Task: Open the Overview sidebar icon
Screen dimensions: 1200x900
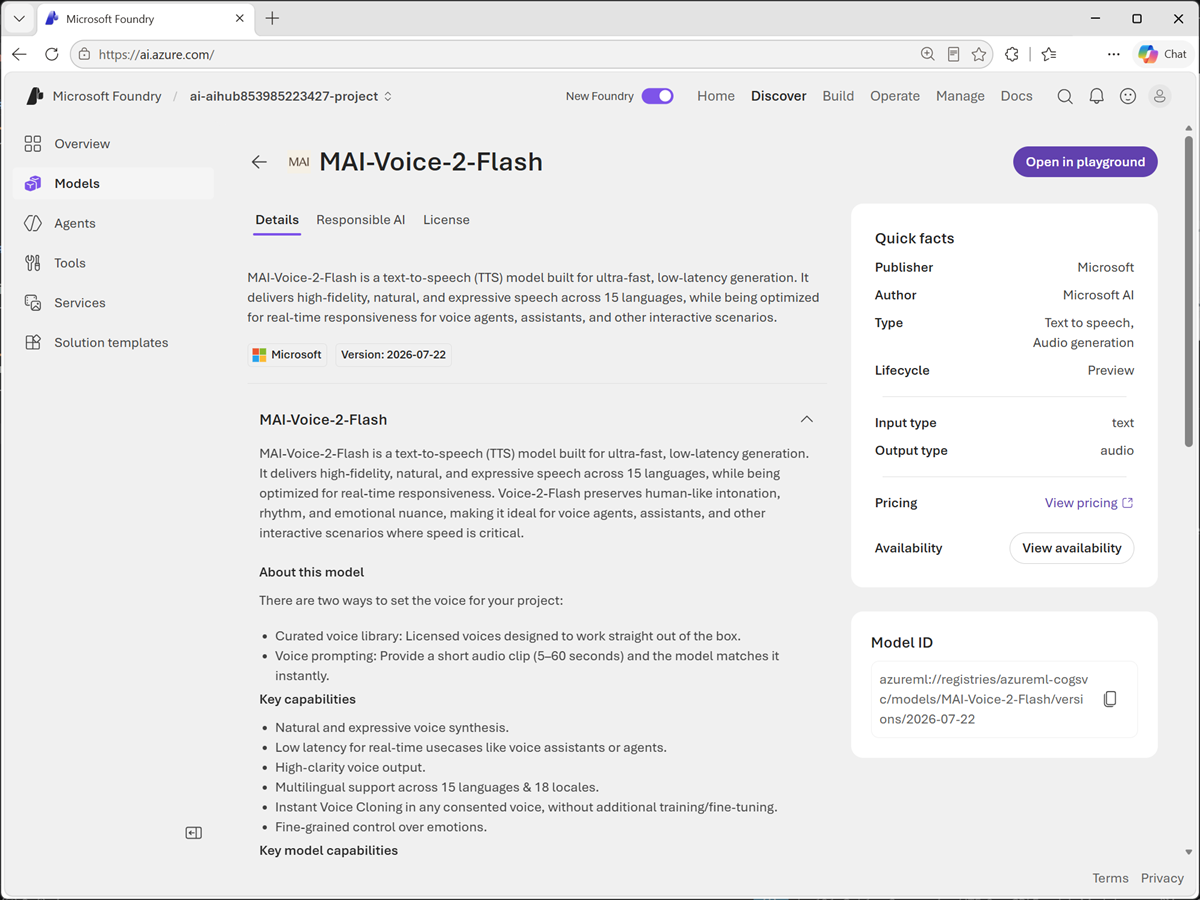Action: tap(33, 144)
